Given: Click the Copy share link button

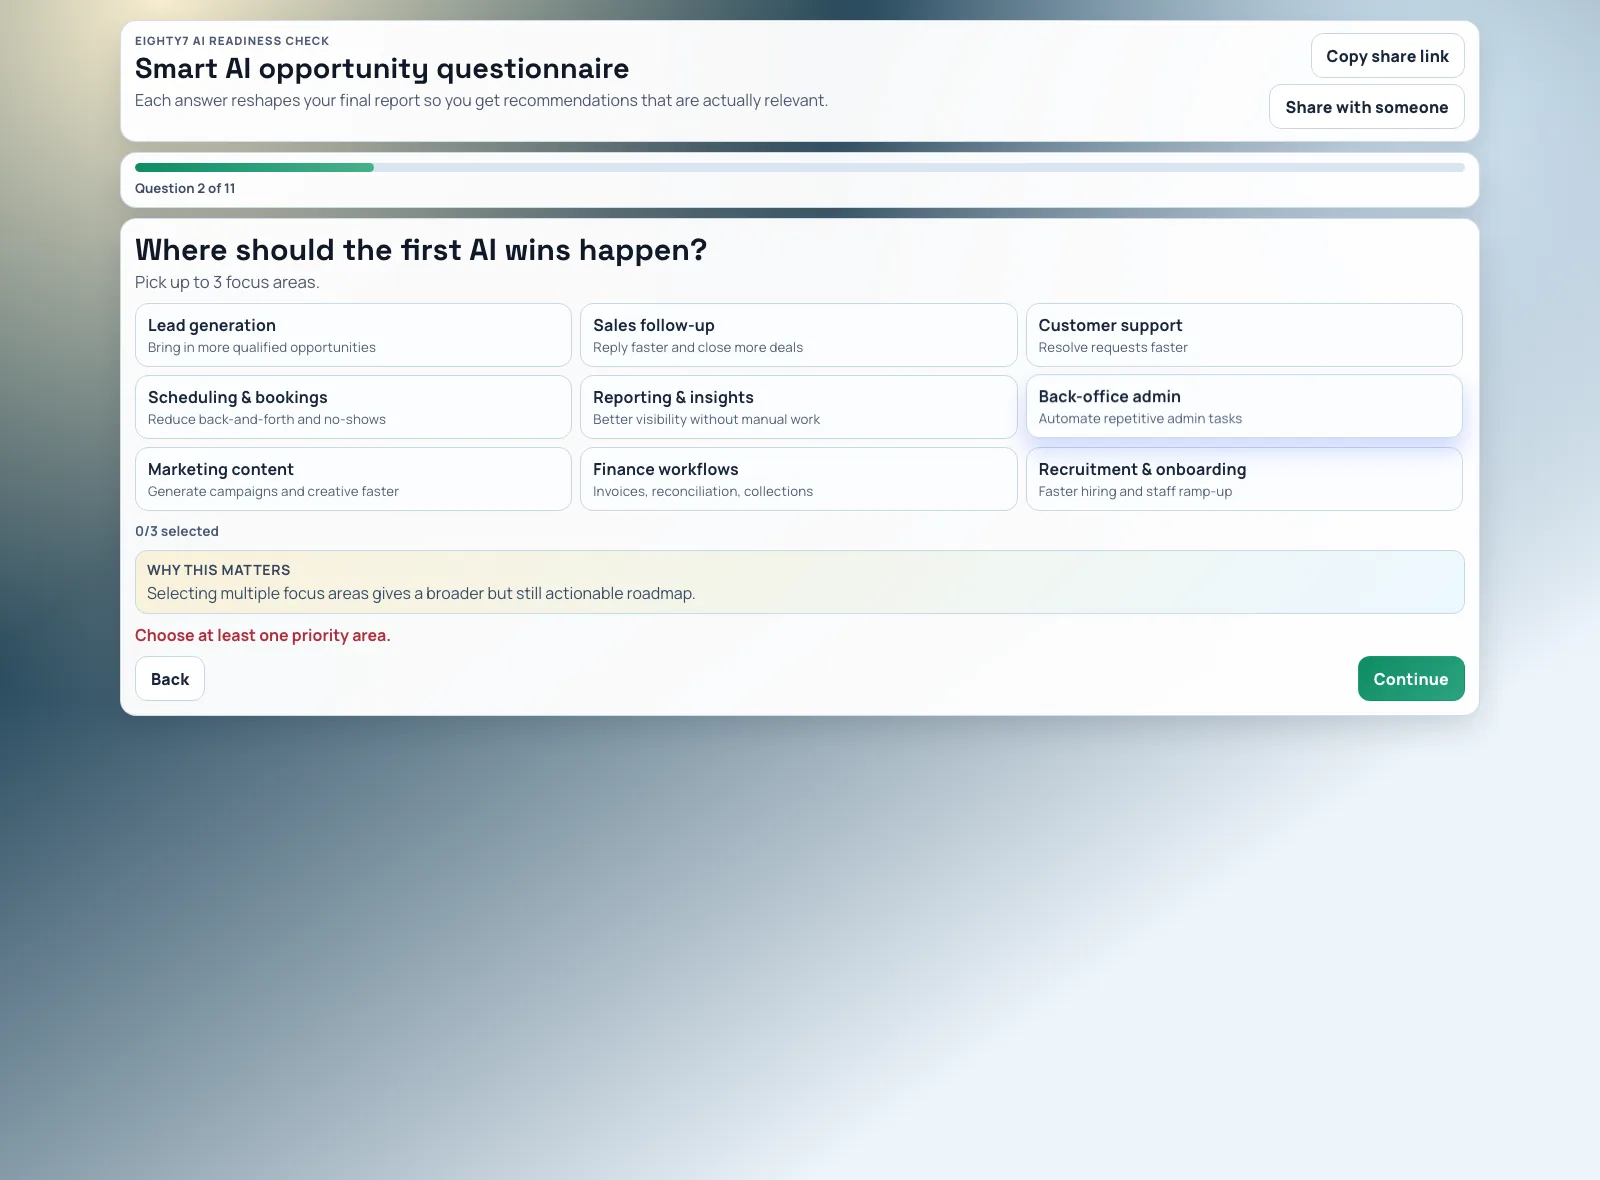Looking at the screenshot, I should tap(1387, 56).
